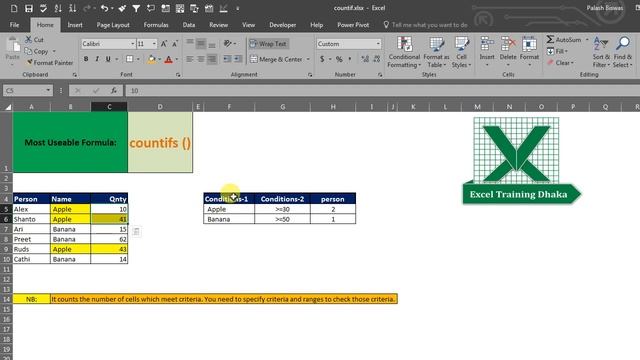Click the Tell me what you want search box
Image resolution: width=640 pixels, height=360 pixels.
click(426, 25)
